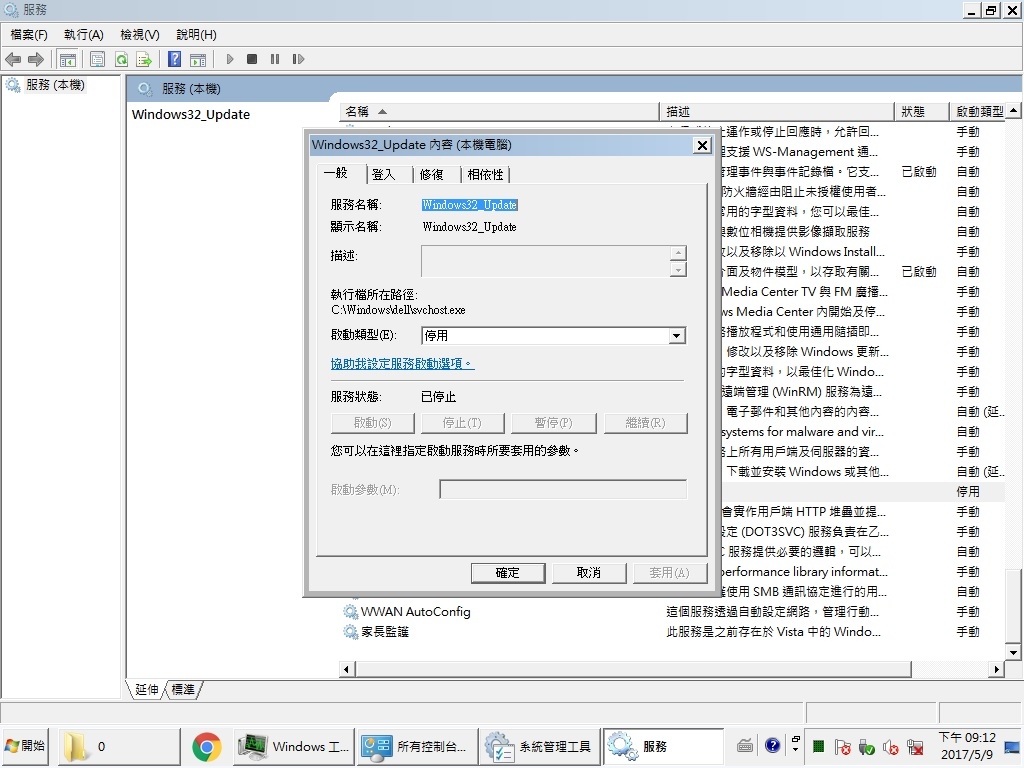This screenshot has width=1024, height=768.
Task: Toggle the show/hide console tree icon
Action: coord(67,59)
